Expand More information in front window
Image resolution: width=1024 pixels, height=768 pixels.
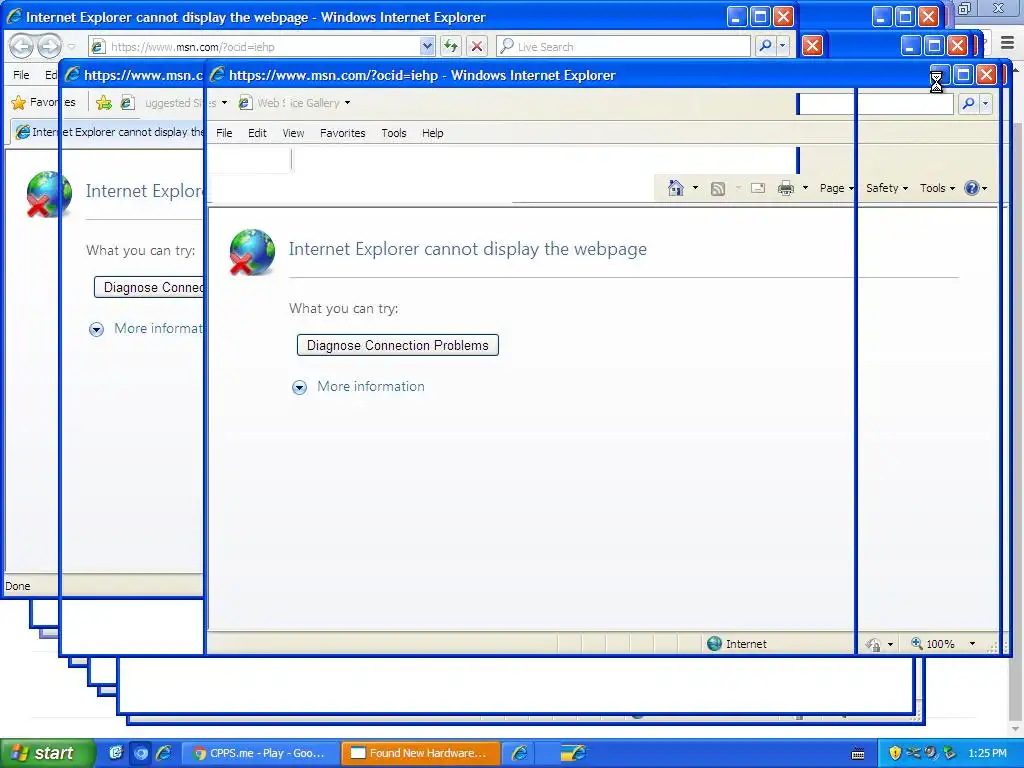click(358, 387)
